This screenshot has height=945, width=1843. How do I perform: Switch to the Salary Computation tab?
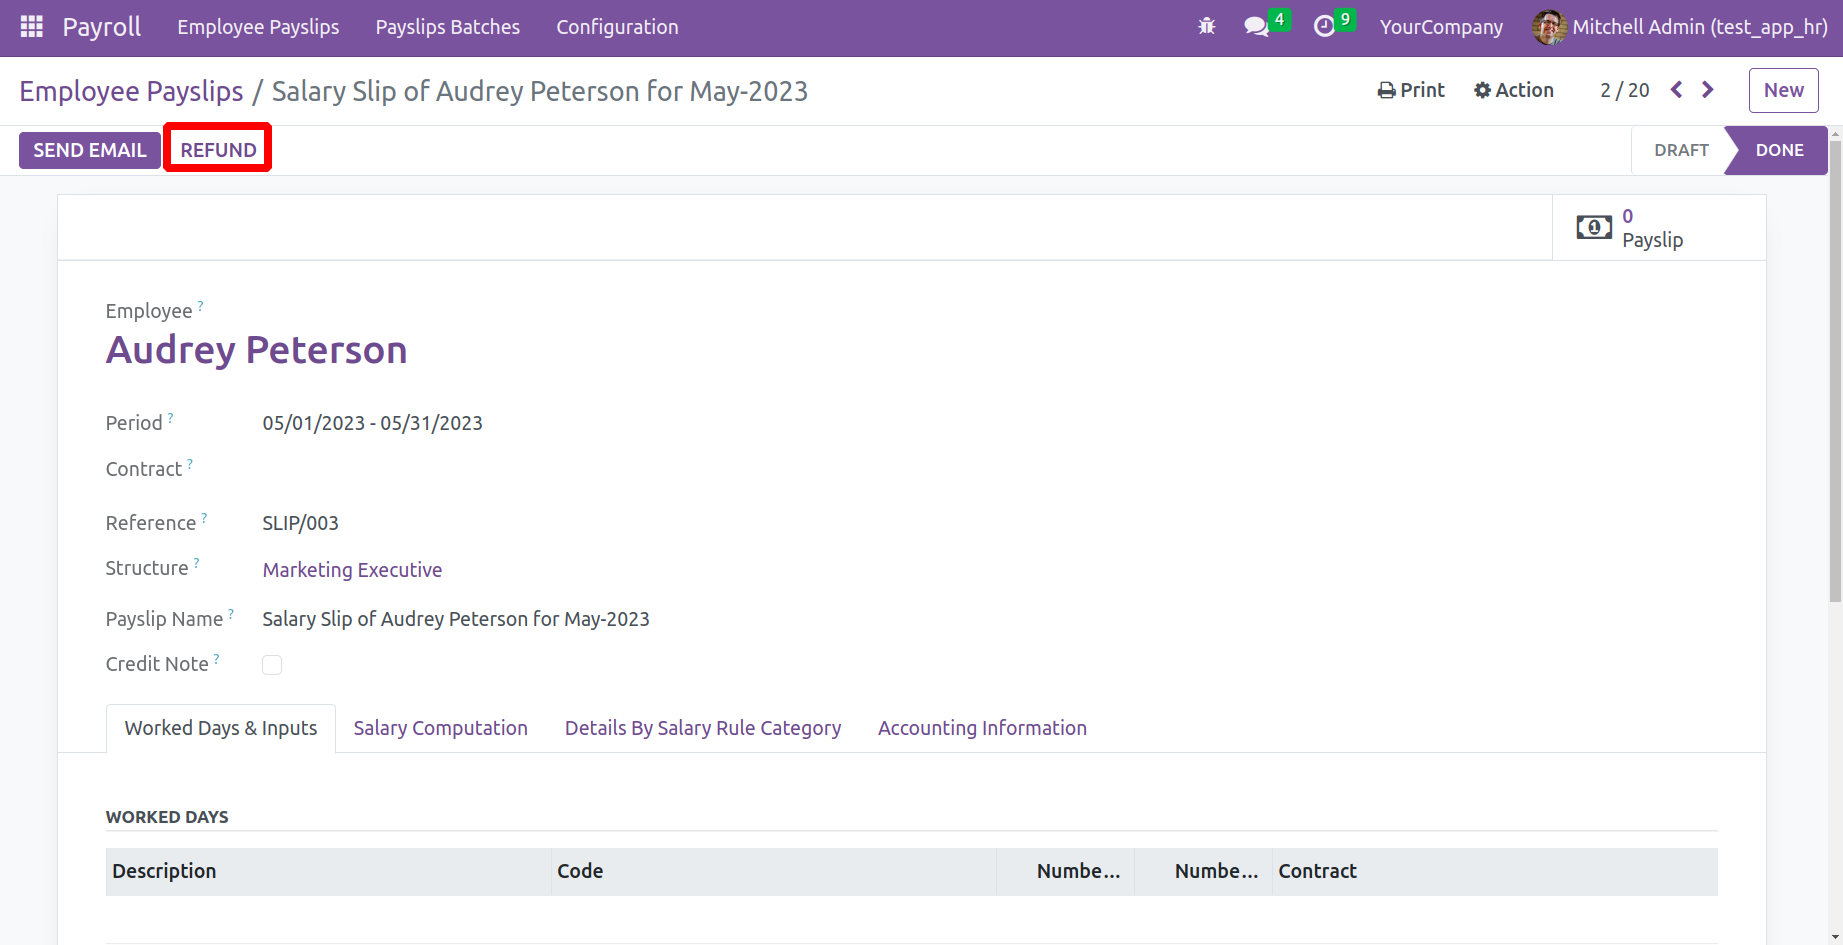click(440, 728)
